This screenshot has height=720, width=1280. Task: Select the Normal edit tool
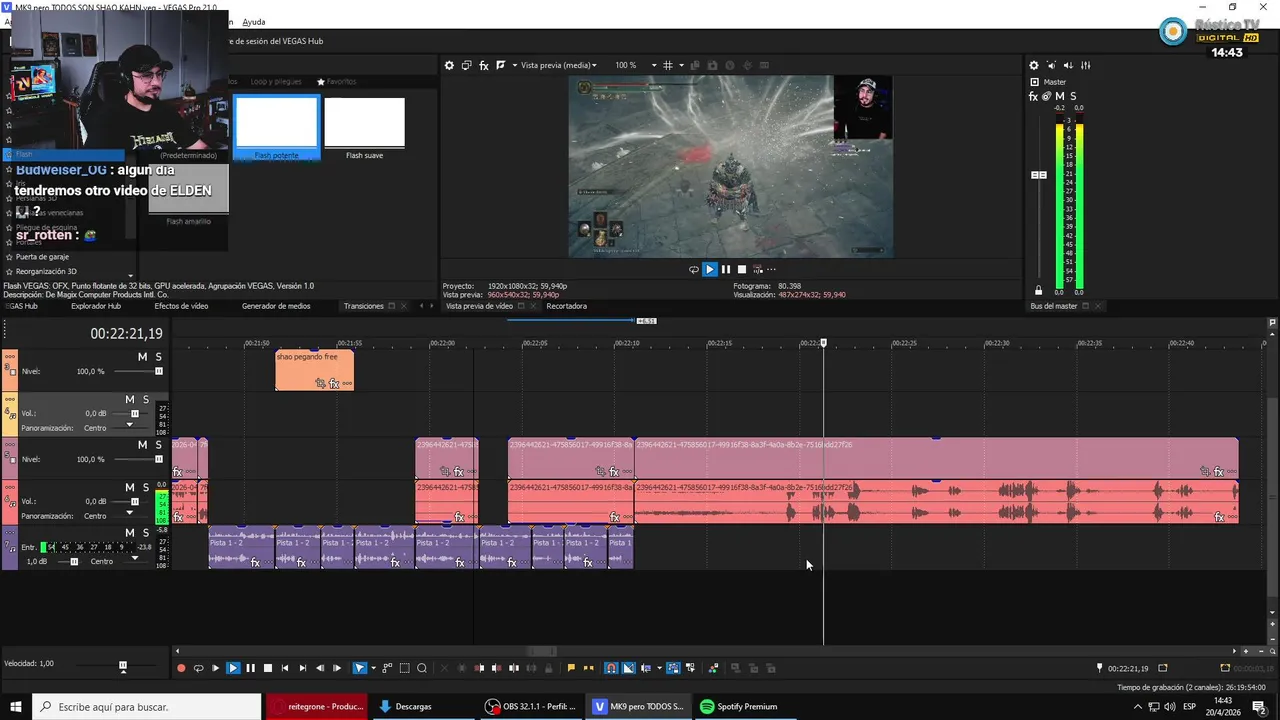point(359,668)
